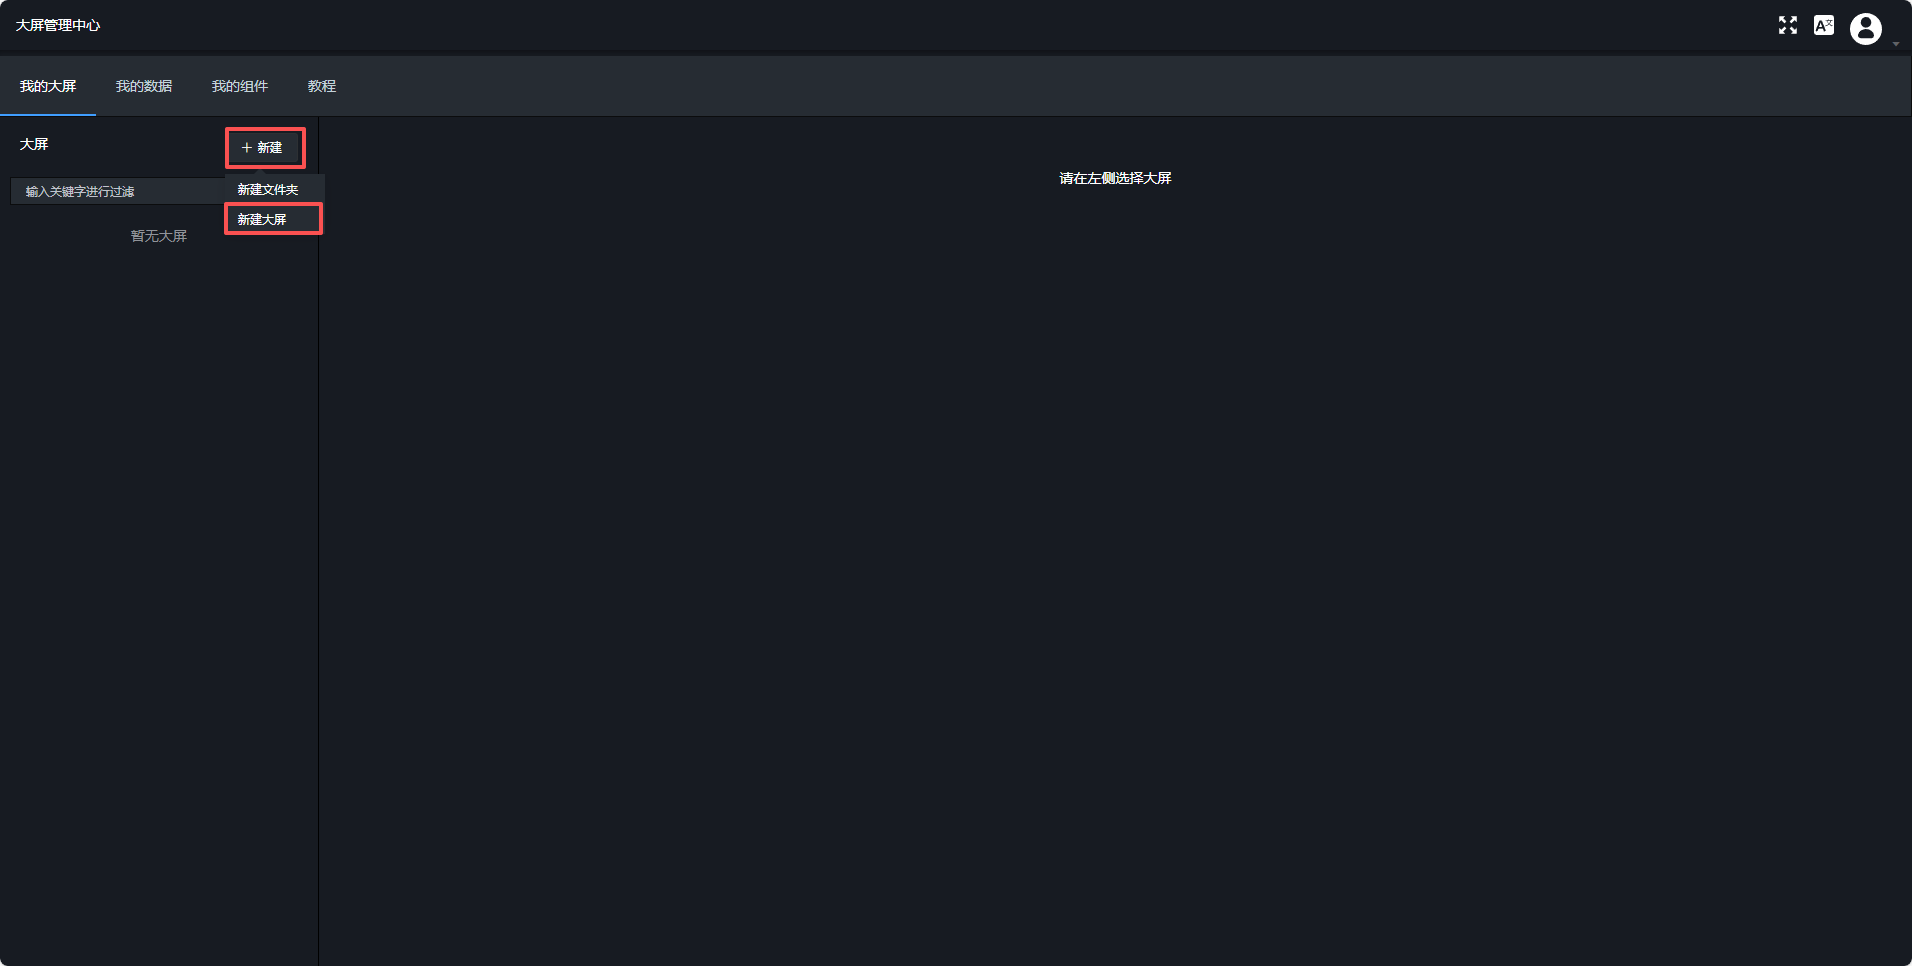1912x966 pixels.
Task: Click empty area below 暂无大屏 in sidebar
Action: [x=159, y=600]
